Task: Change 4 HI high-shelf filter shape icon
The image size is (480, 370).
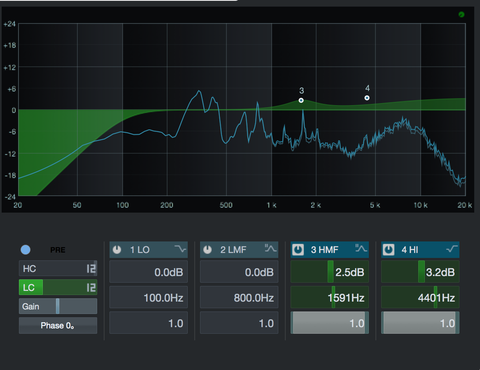Action: pos(452,249)
